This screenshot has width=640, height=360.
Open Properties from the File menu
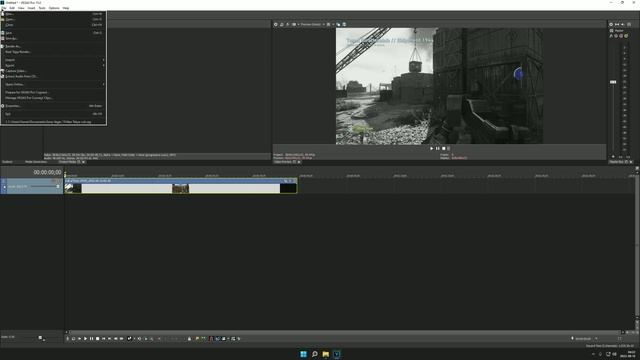pos(54,106)
